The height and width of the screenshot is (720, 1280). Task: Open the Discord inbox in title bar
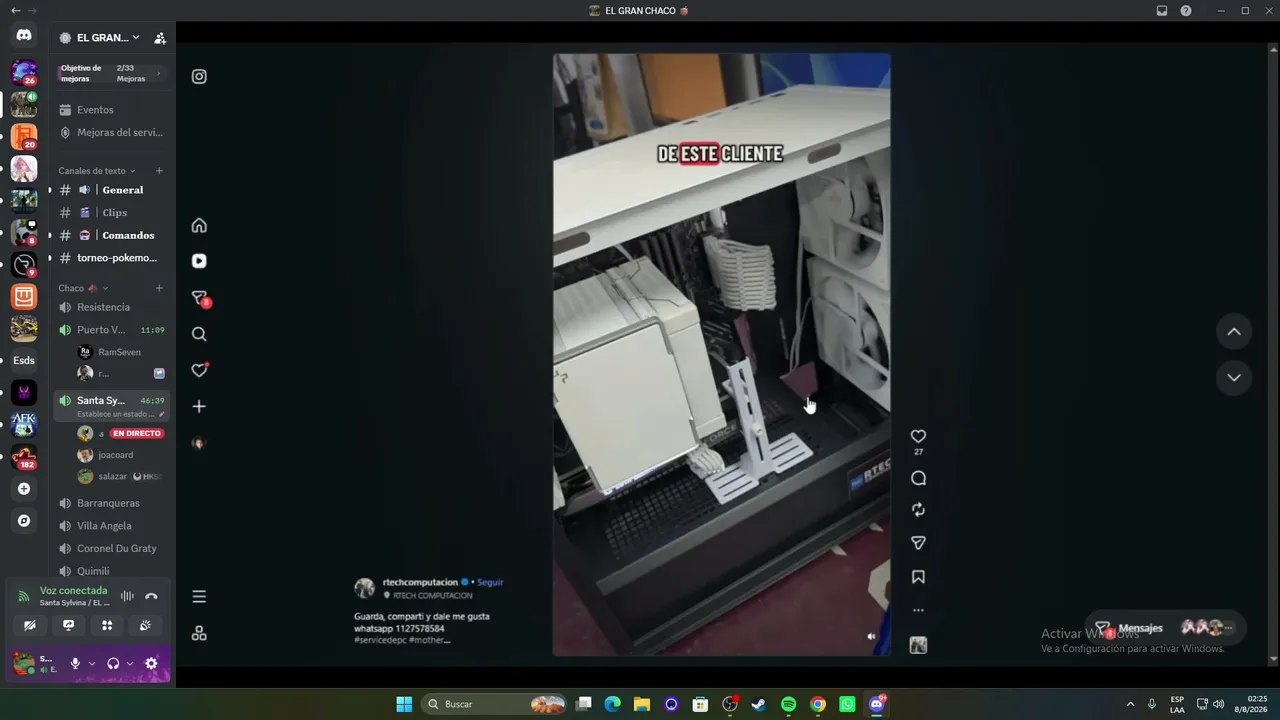pyautogui.click(x=1162, y=11)
